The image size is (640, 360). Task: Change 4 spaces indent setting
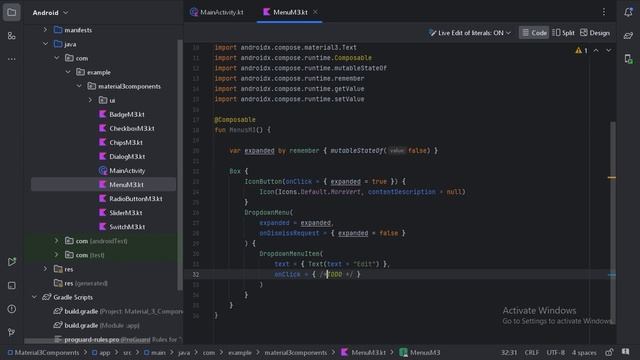click(584, 352)
